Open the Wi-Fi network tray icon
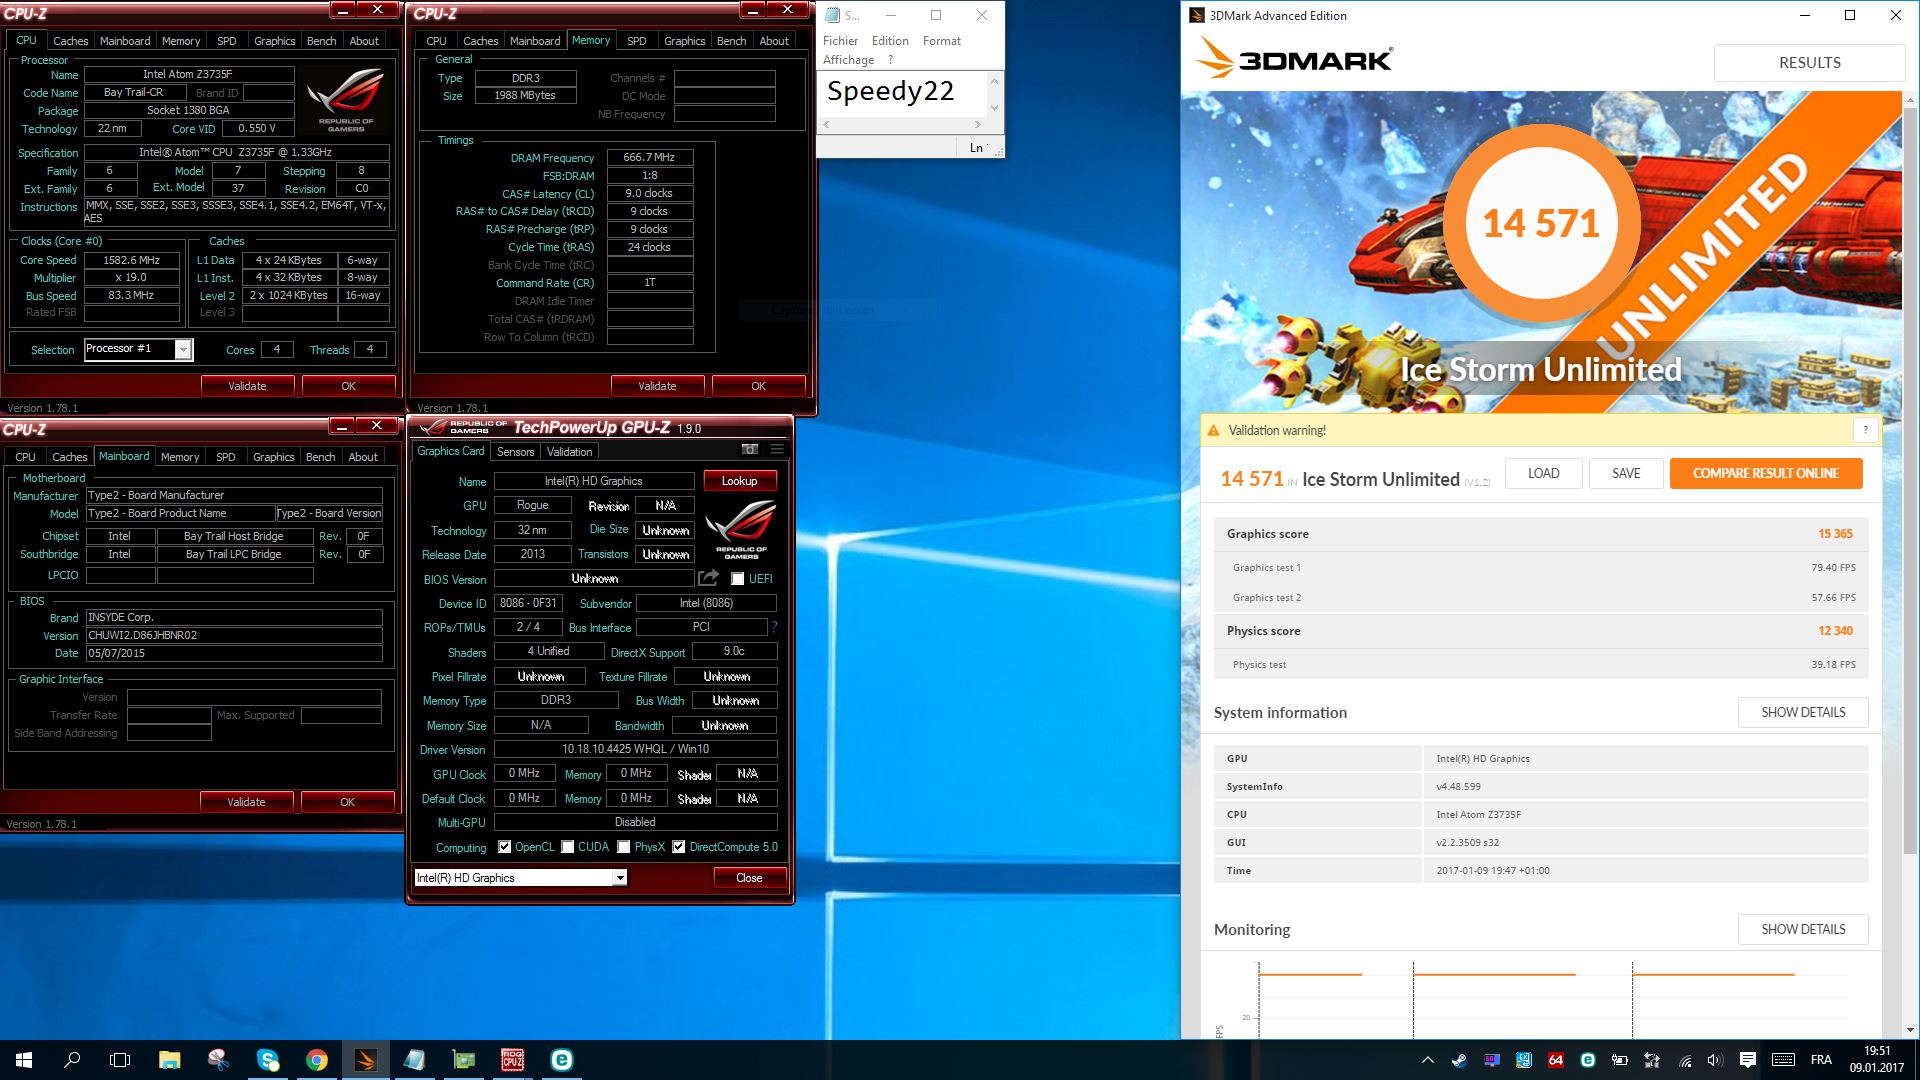The height and width of the screenshot is (1080, 1920). click(1684, 1060)
